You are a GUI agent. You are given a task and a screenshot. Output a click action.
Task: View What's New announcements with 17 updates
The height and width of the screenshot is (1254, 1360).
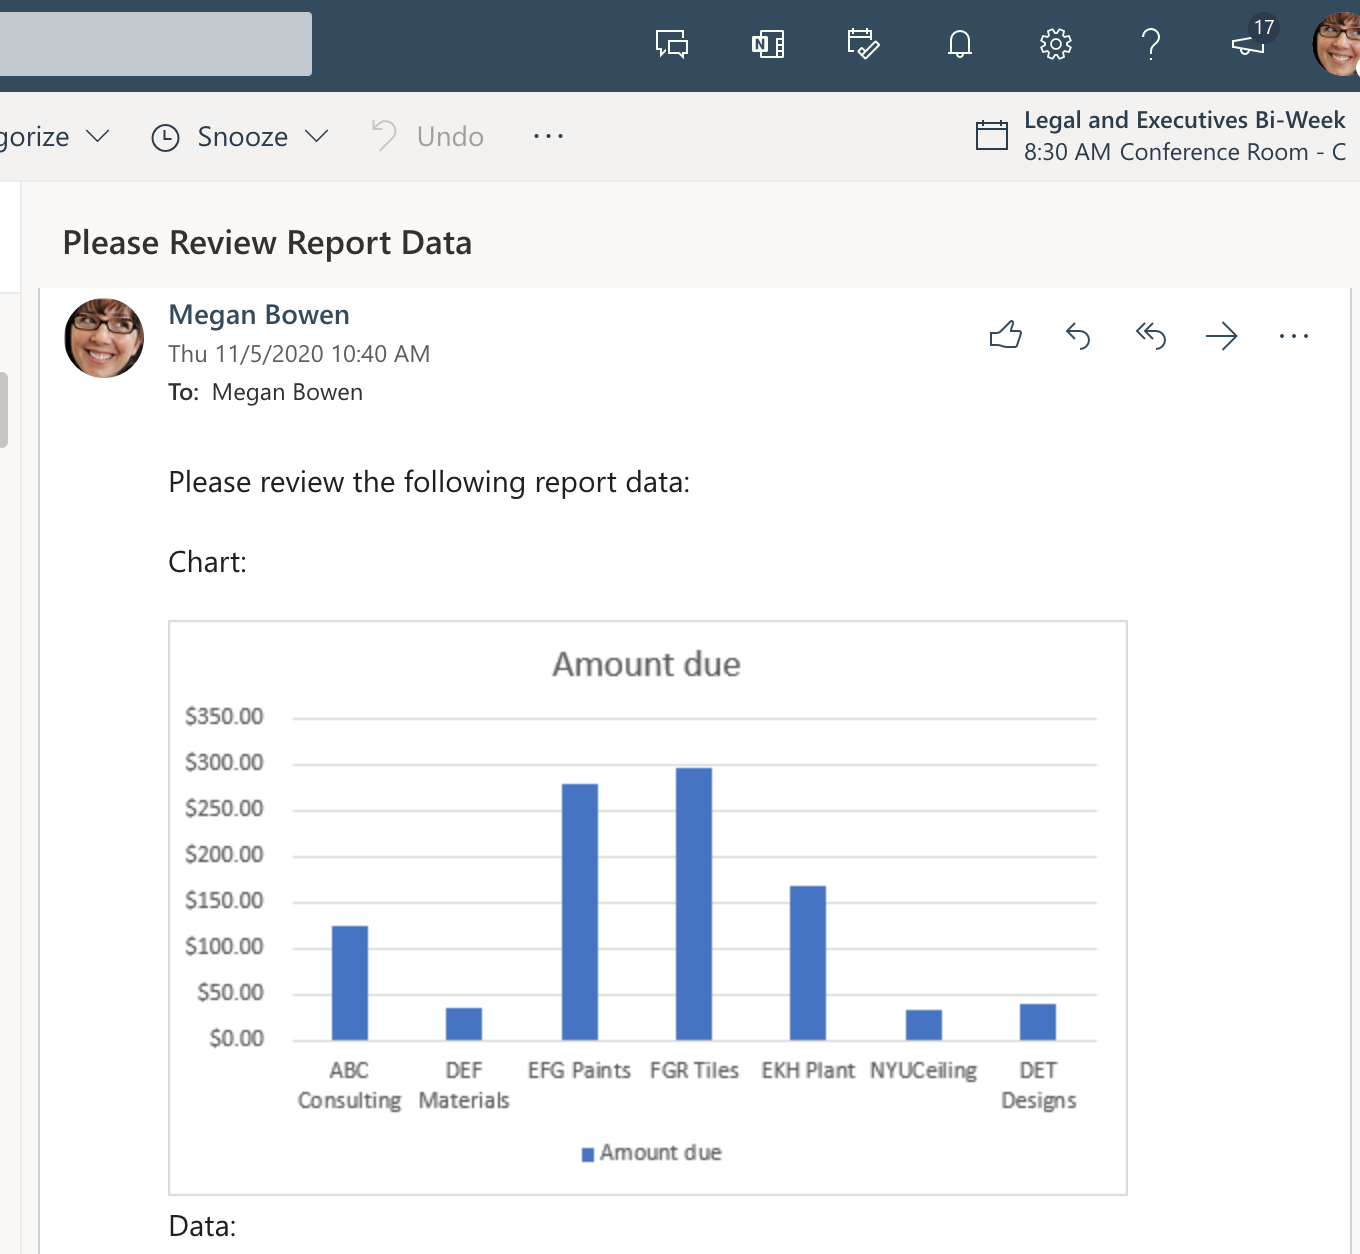[x=1247, y=44]
